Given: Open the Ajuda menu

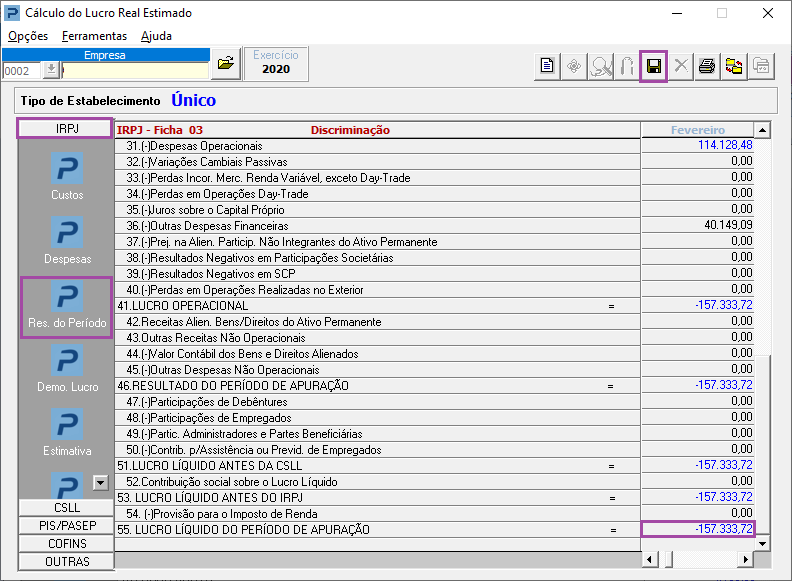Looking at the screenshot, I should coord(156,36).
